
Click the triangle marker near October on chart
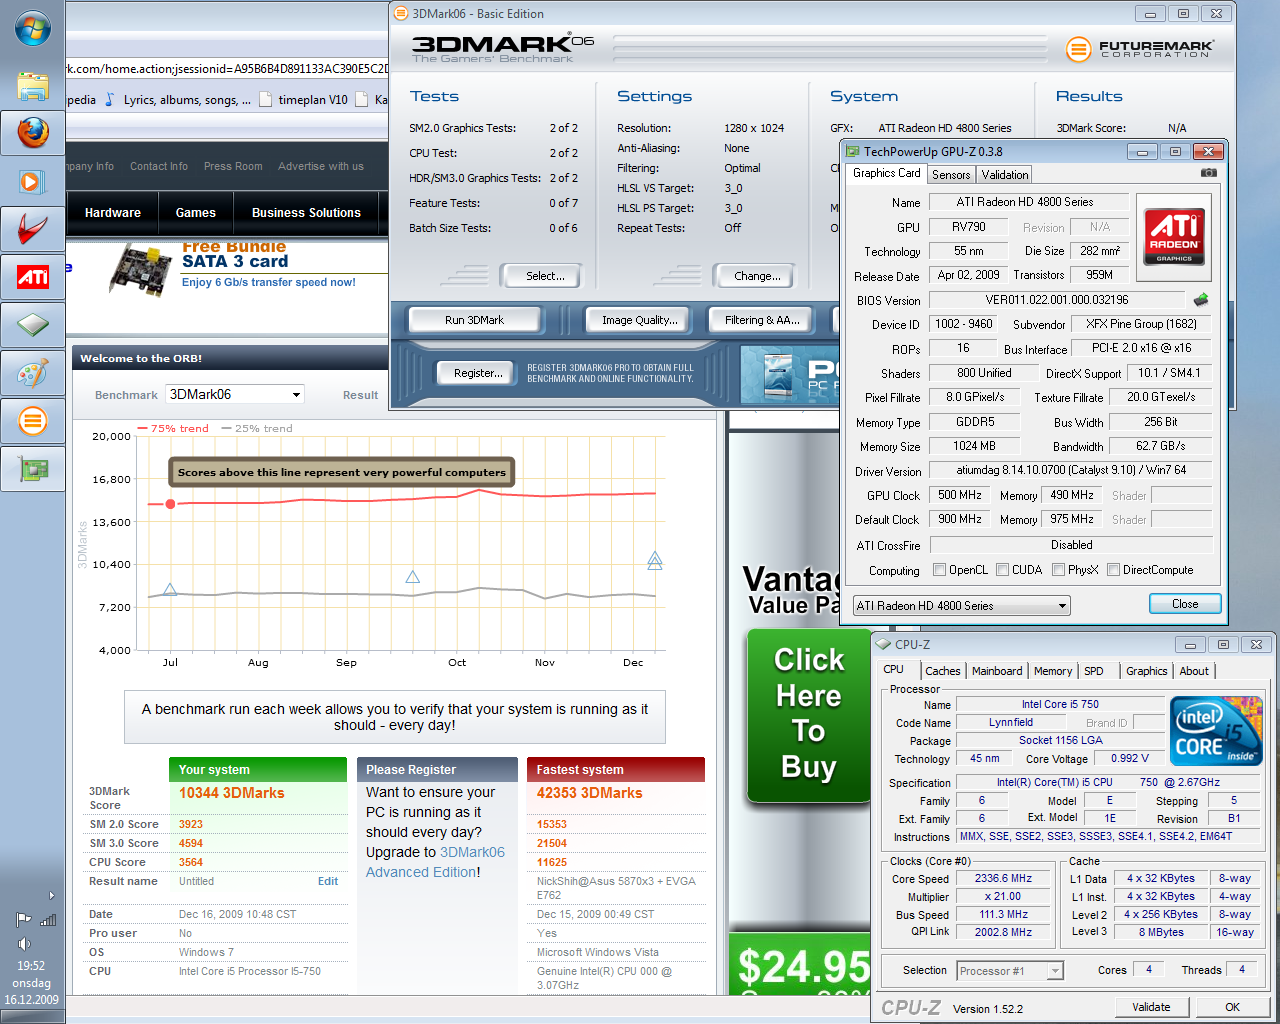point(412,577)
